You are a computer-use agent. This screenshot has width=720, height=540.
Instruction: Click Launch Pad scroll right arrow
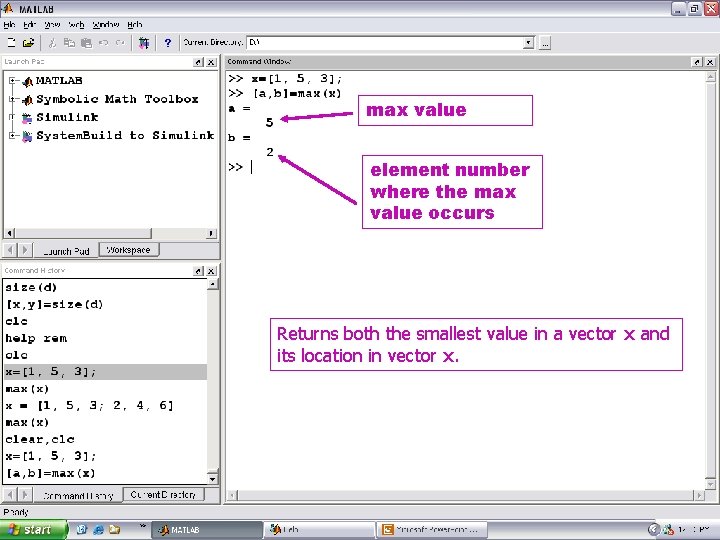point(211,233)
